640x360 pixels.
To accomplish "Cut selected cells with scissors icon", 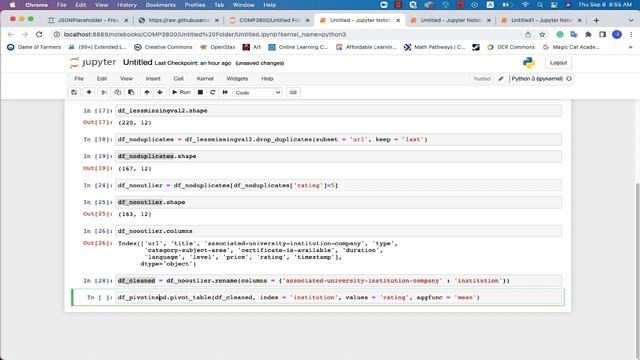I will (x=104, y=92).
